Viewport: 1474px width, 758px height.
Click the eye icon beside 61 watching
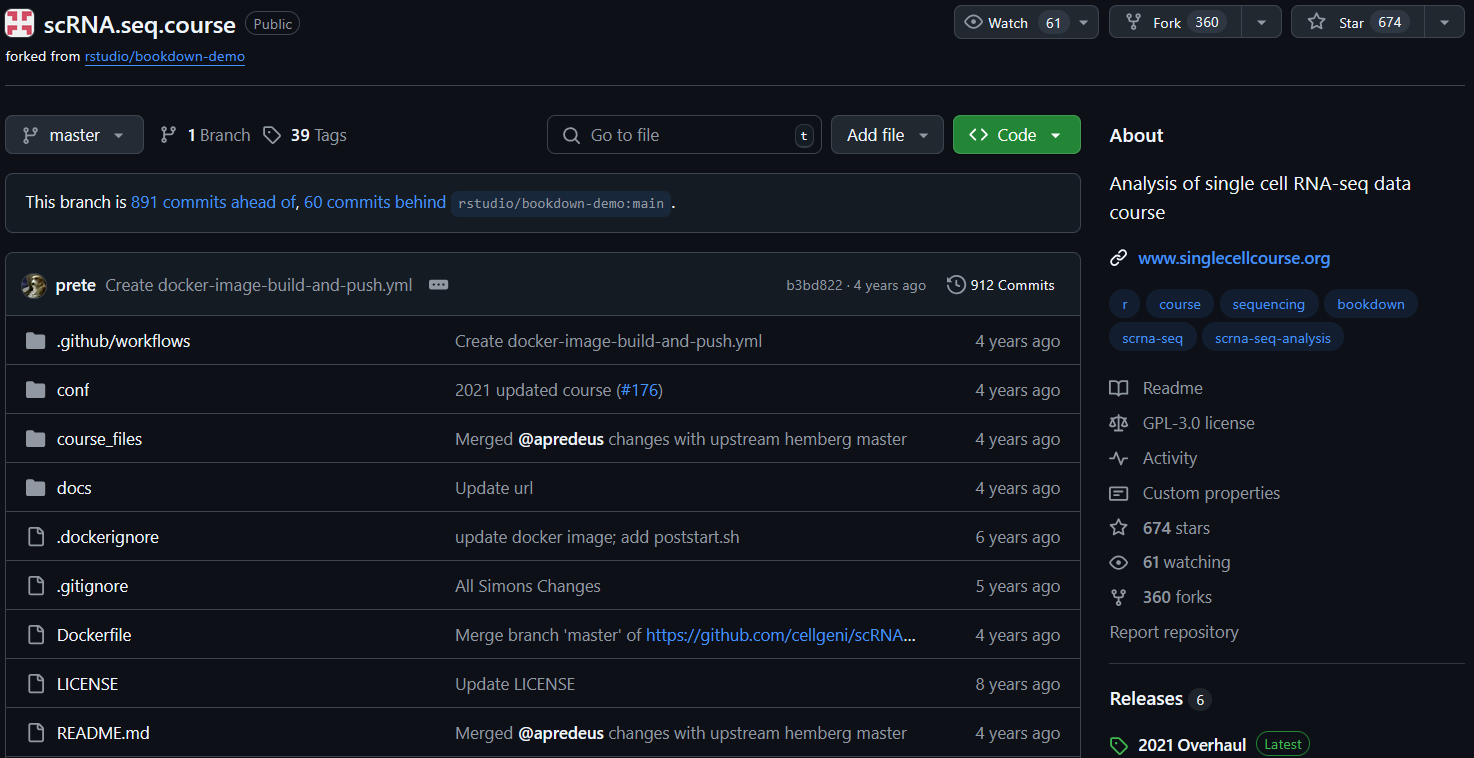pyautogui.click(x=1119, y=562)
